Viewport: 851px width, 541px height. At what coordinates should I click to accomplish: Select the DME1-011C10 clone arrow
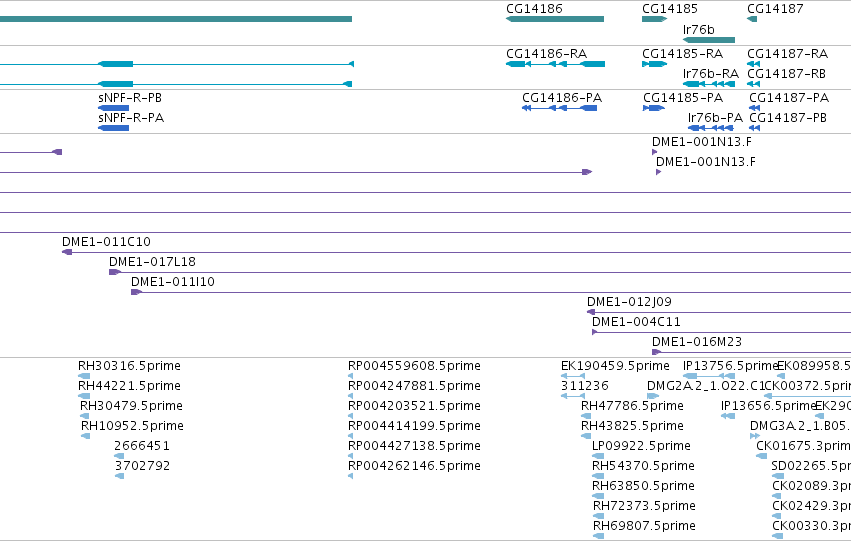[x=67, y=252]
